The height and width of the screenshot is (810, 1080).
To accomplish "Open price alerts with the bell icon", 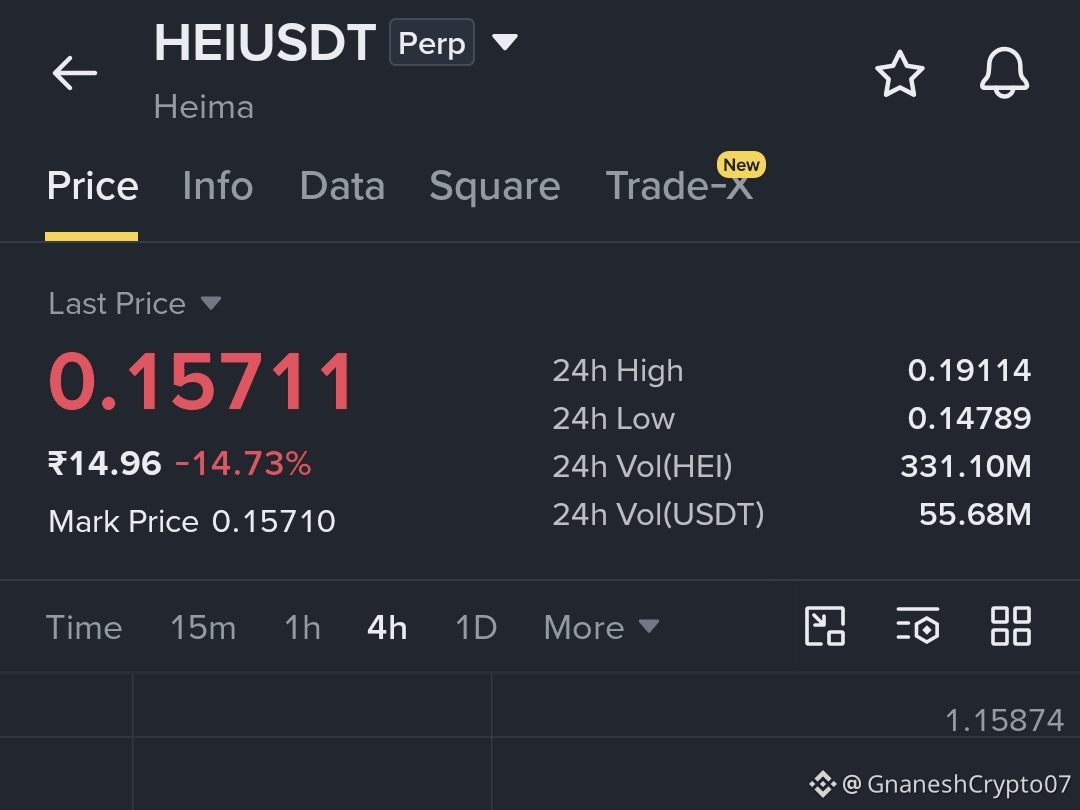I will pyautogui.click(x=1004, y=73).
